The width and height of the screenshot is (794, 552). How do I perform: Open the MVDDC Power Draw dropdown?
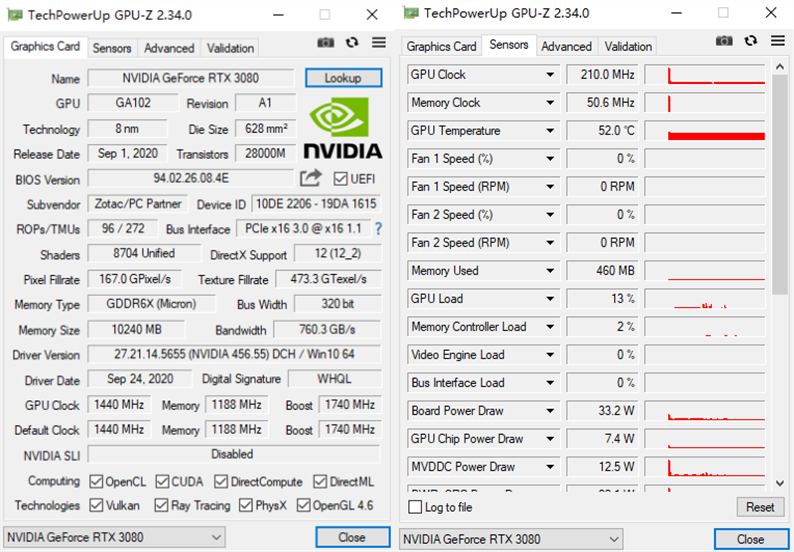(549, 467)
